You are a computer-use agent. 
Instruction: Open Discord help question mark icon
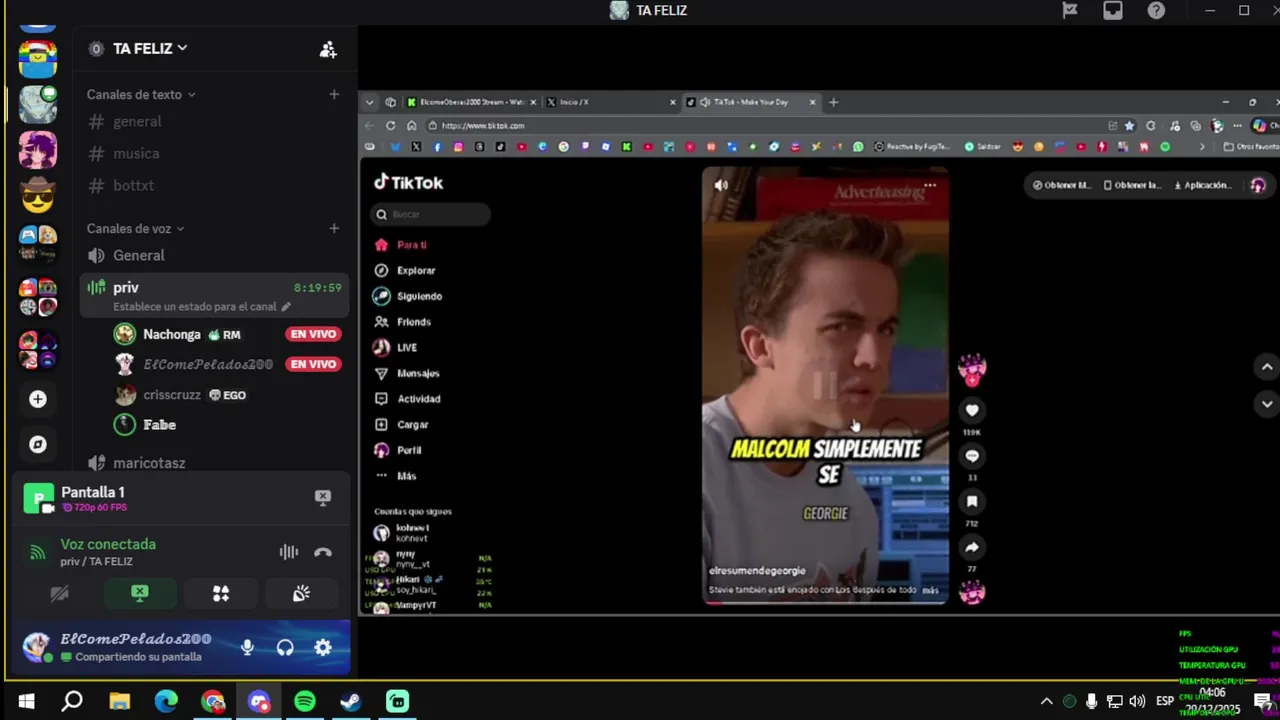pos(1156,10)
